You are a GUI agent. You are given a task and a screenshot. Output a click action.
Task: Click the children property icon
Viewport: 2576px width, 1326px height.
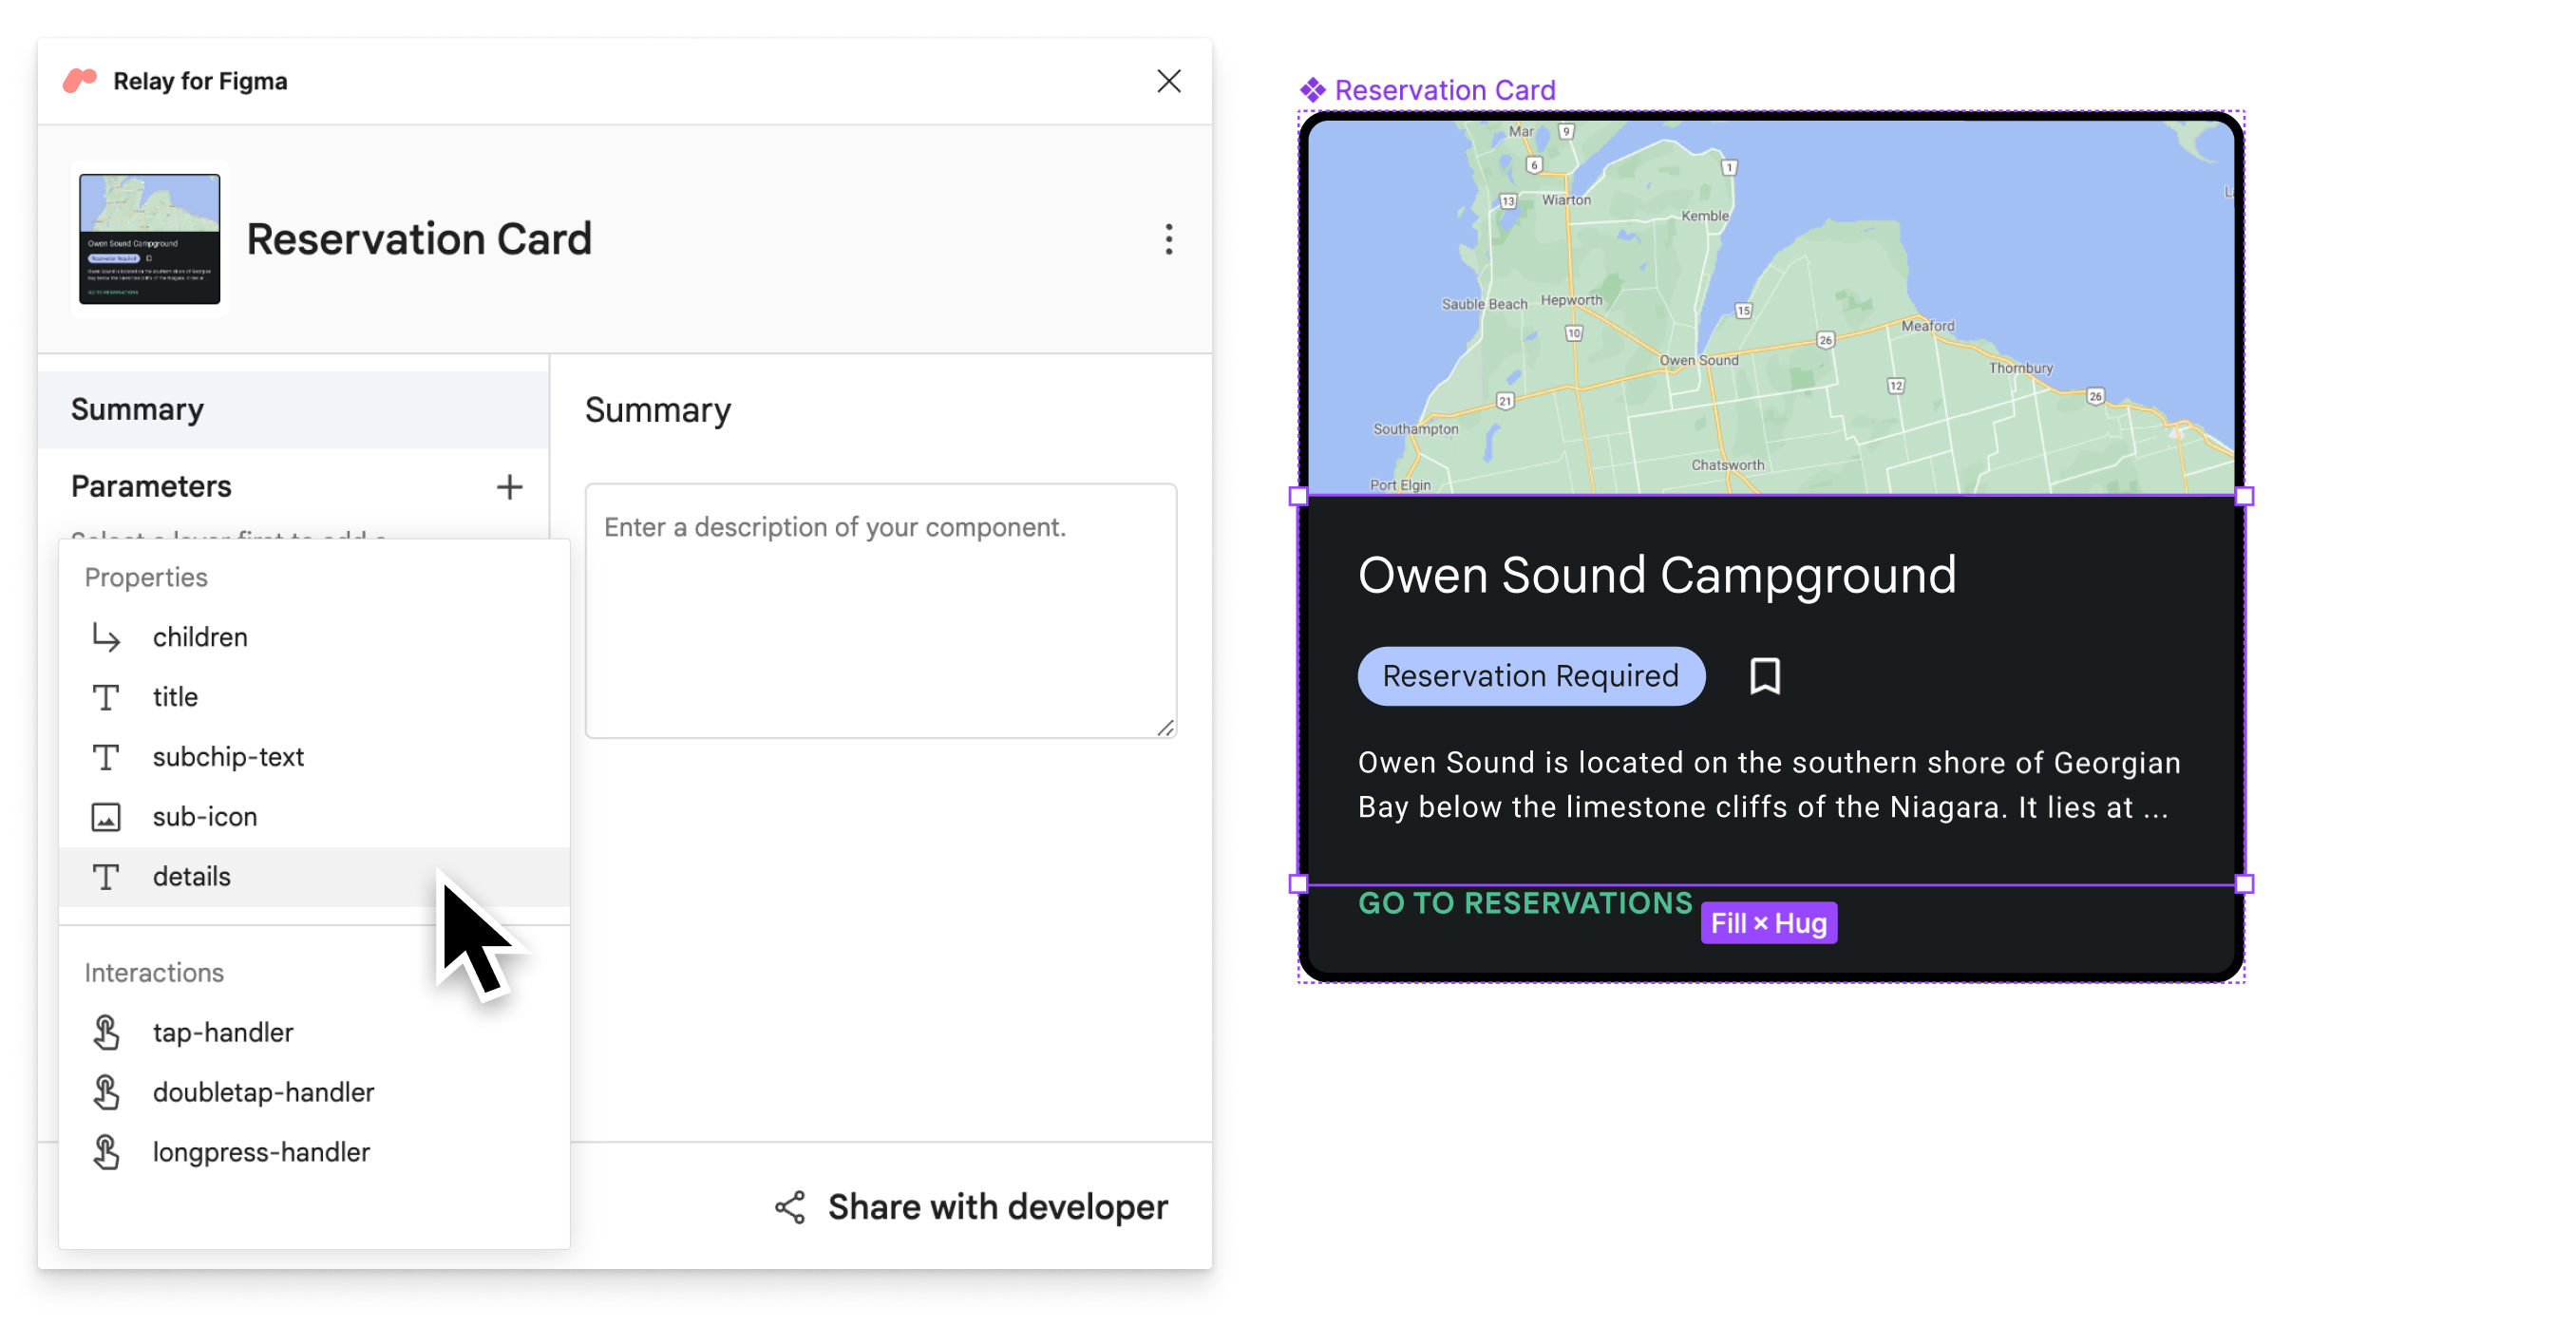pyautogui.click(x=106, y=636)
